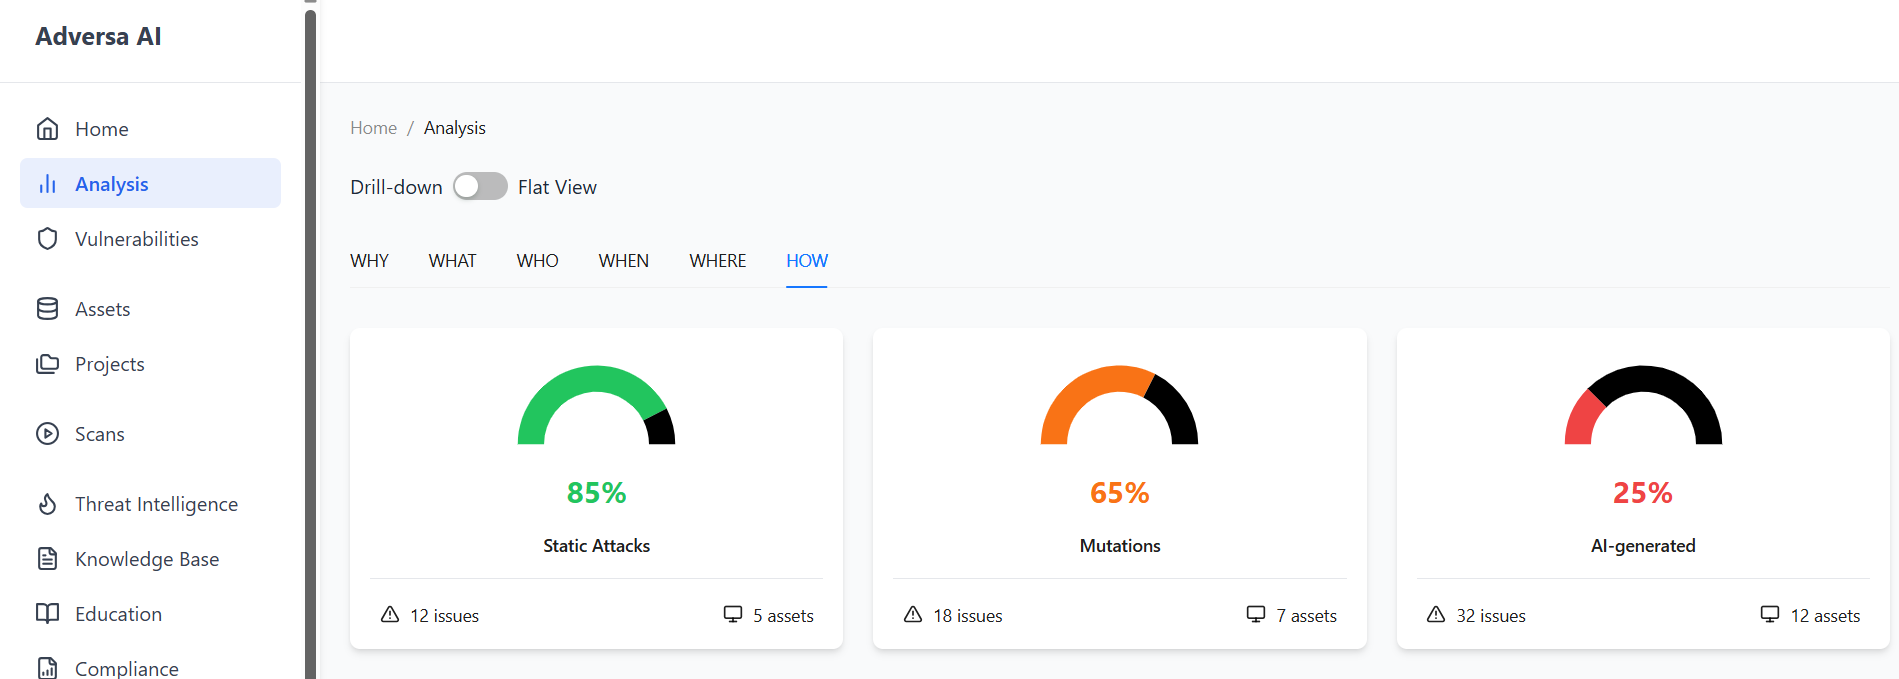Click monitor icon beside 7 assets
The width and height of the screenshot is (1899, 679).
(1256, 615)
